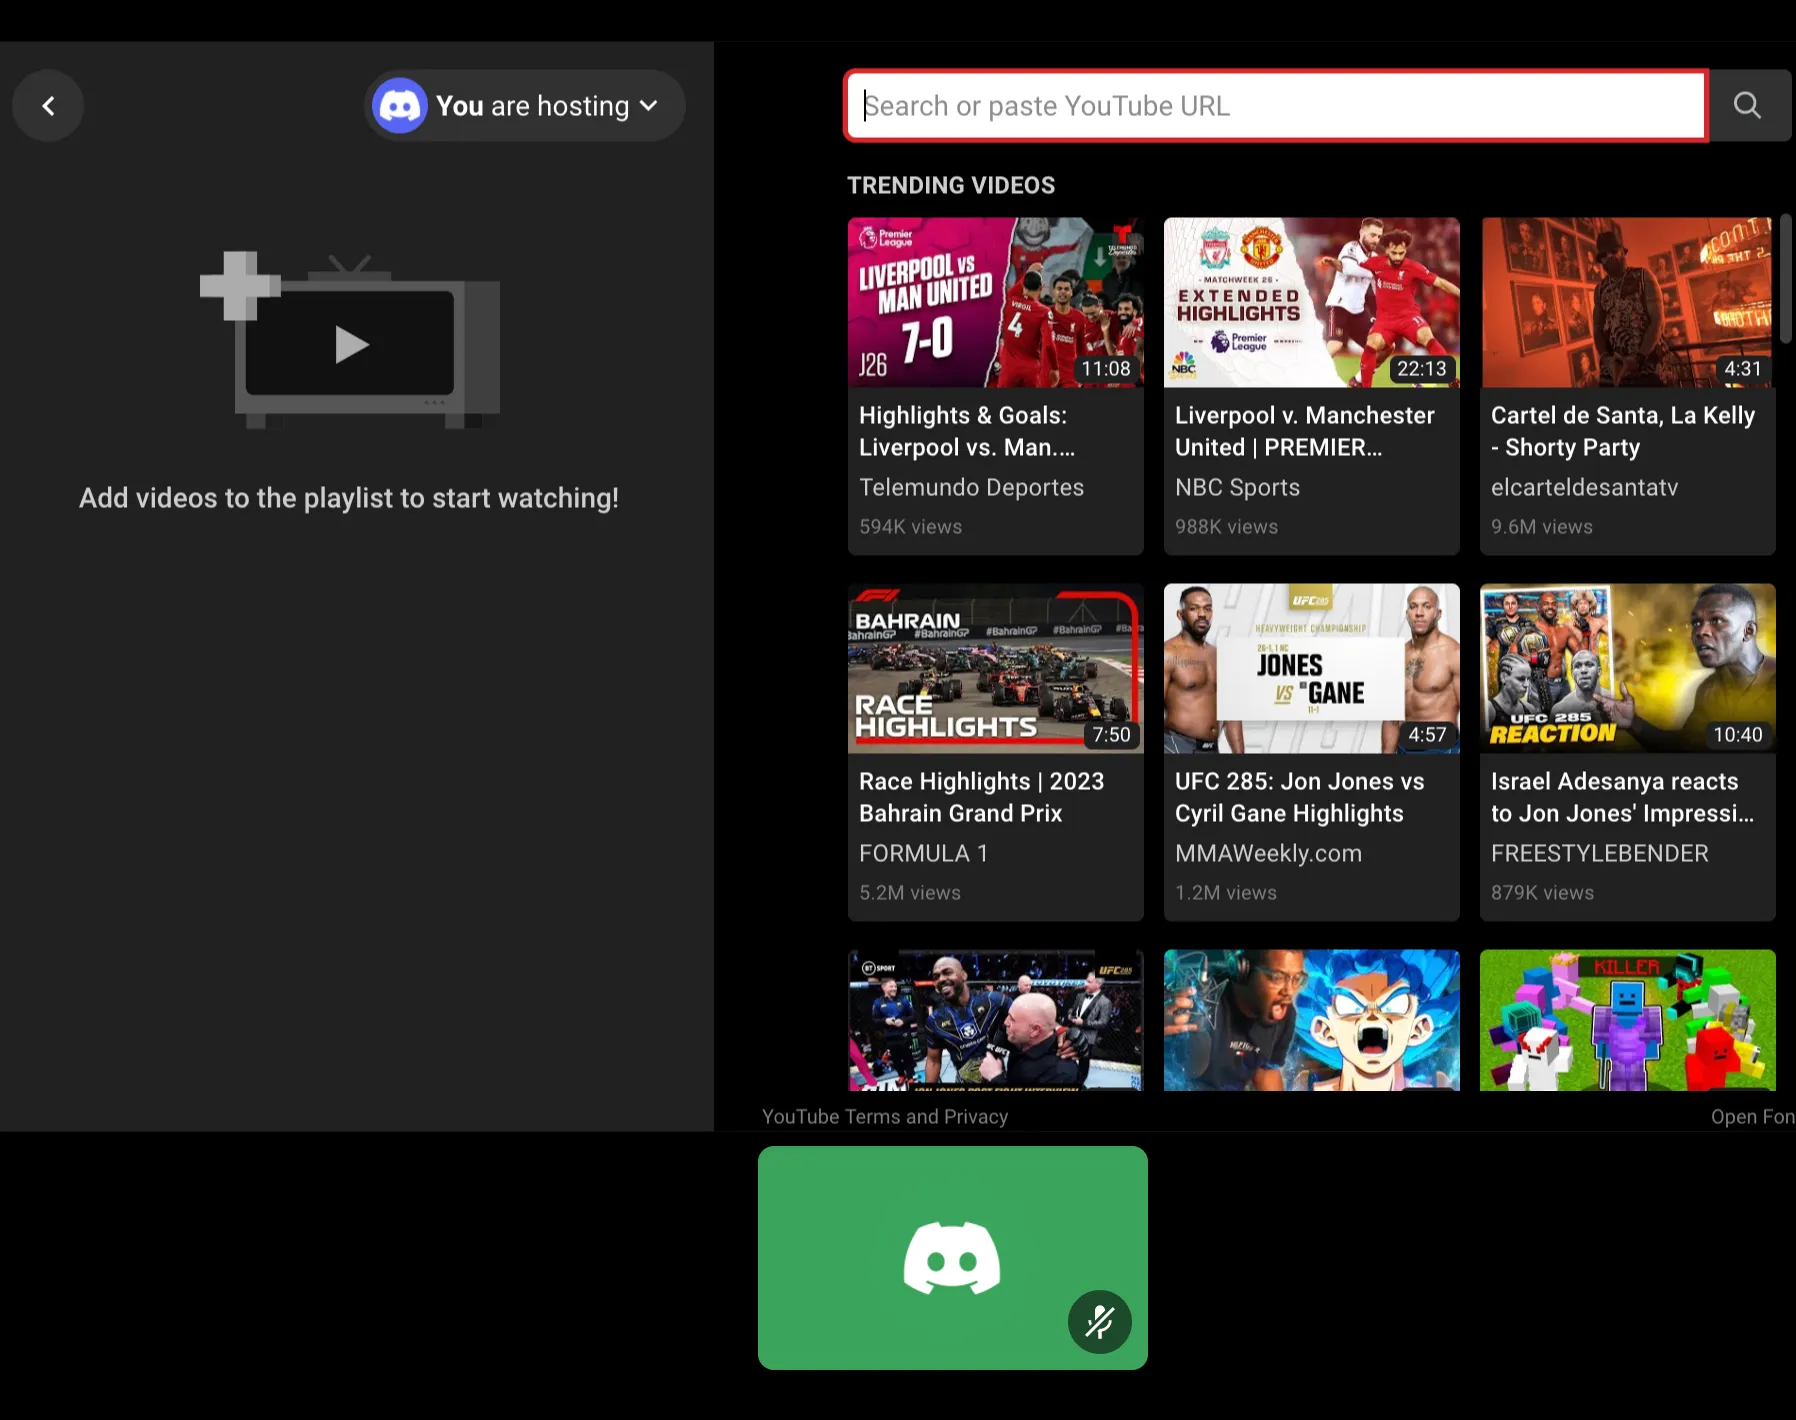Click the Discord avatar in hosting pill
The image size is (1796, 1420).
tap(400, 106)
